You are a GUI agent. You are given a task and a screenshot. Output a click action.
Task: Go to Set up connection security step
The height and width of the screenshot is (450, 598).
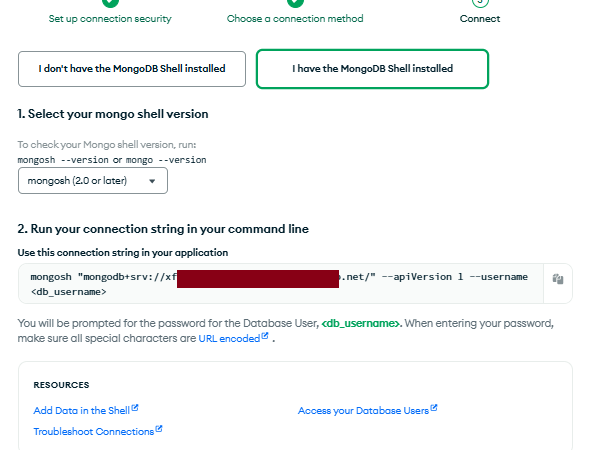click(110, 19)
